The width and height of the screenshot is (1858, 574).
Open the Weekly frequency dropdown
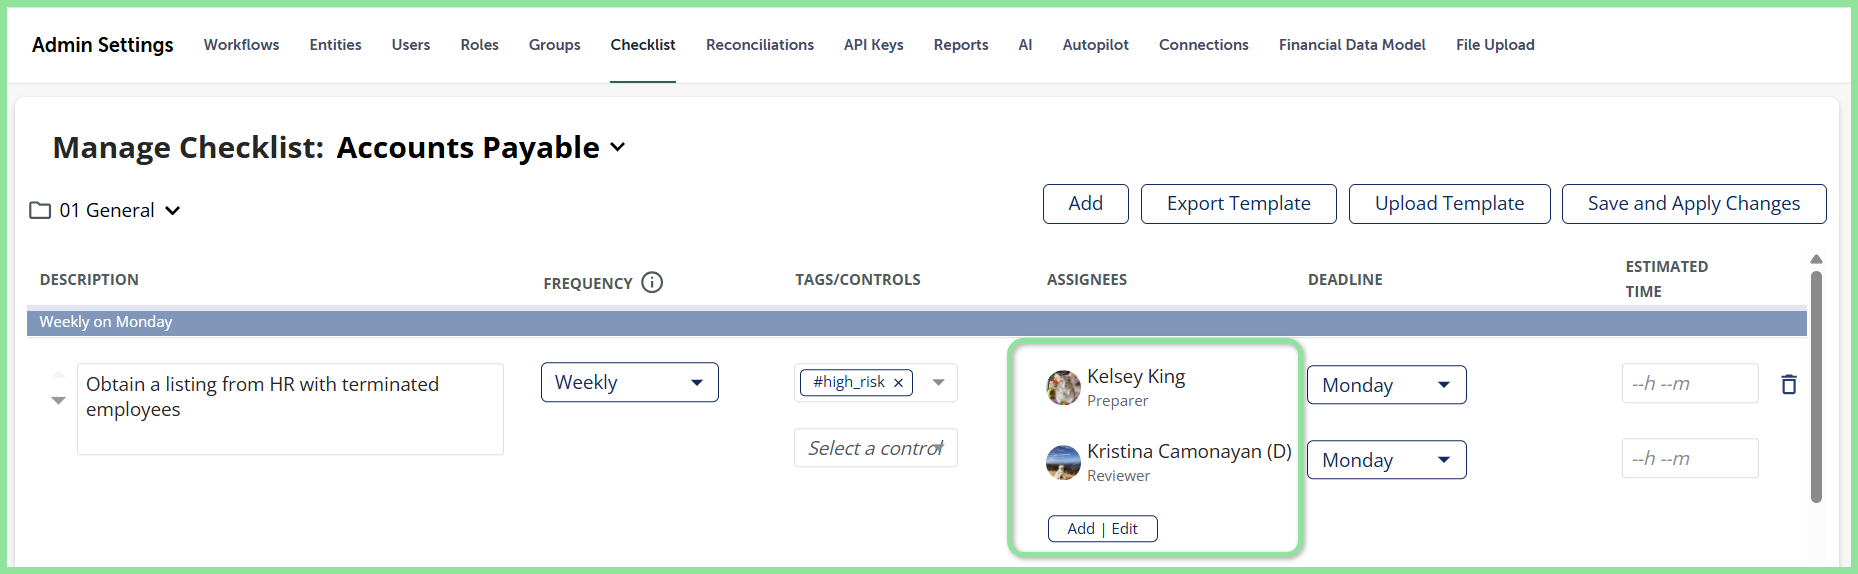[630, 382]
